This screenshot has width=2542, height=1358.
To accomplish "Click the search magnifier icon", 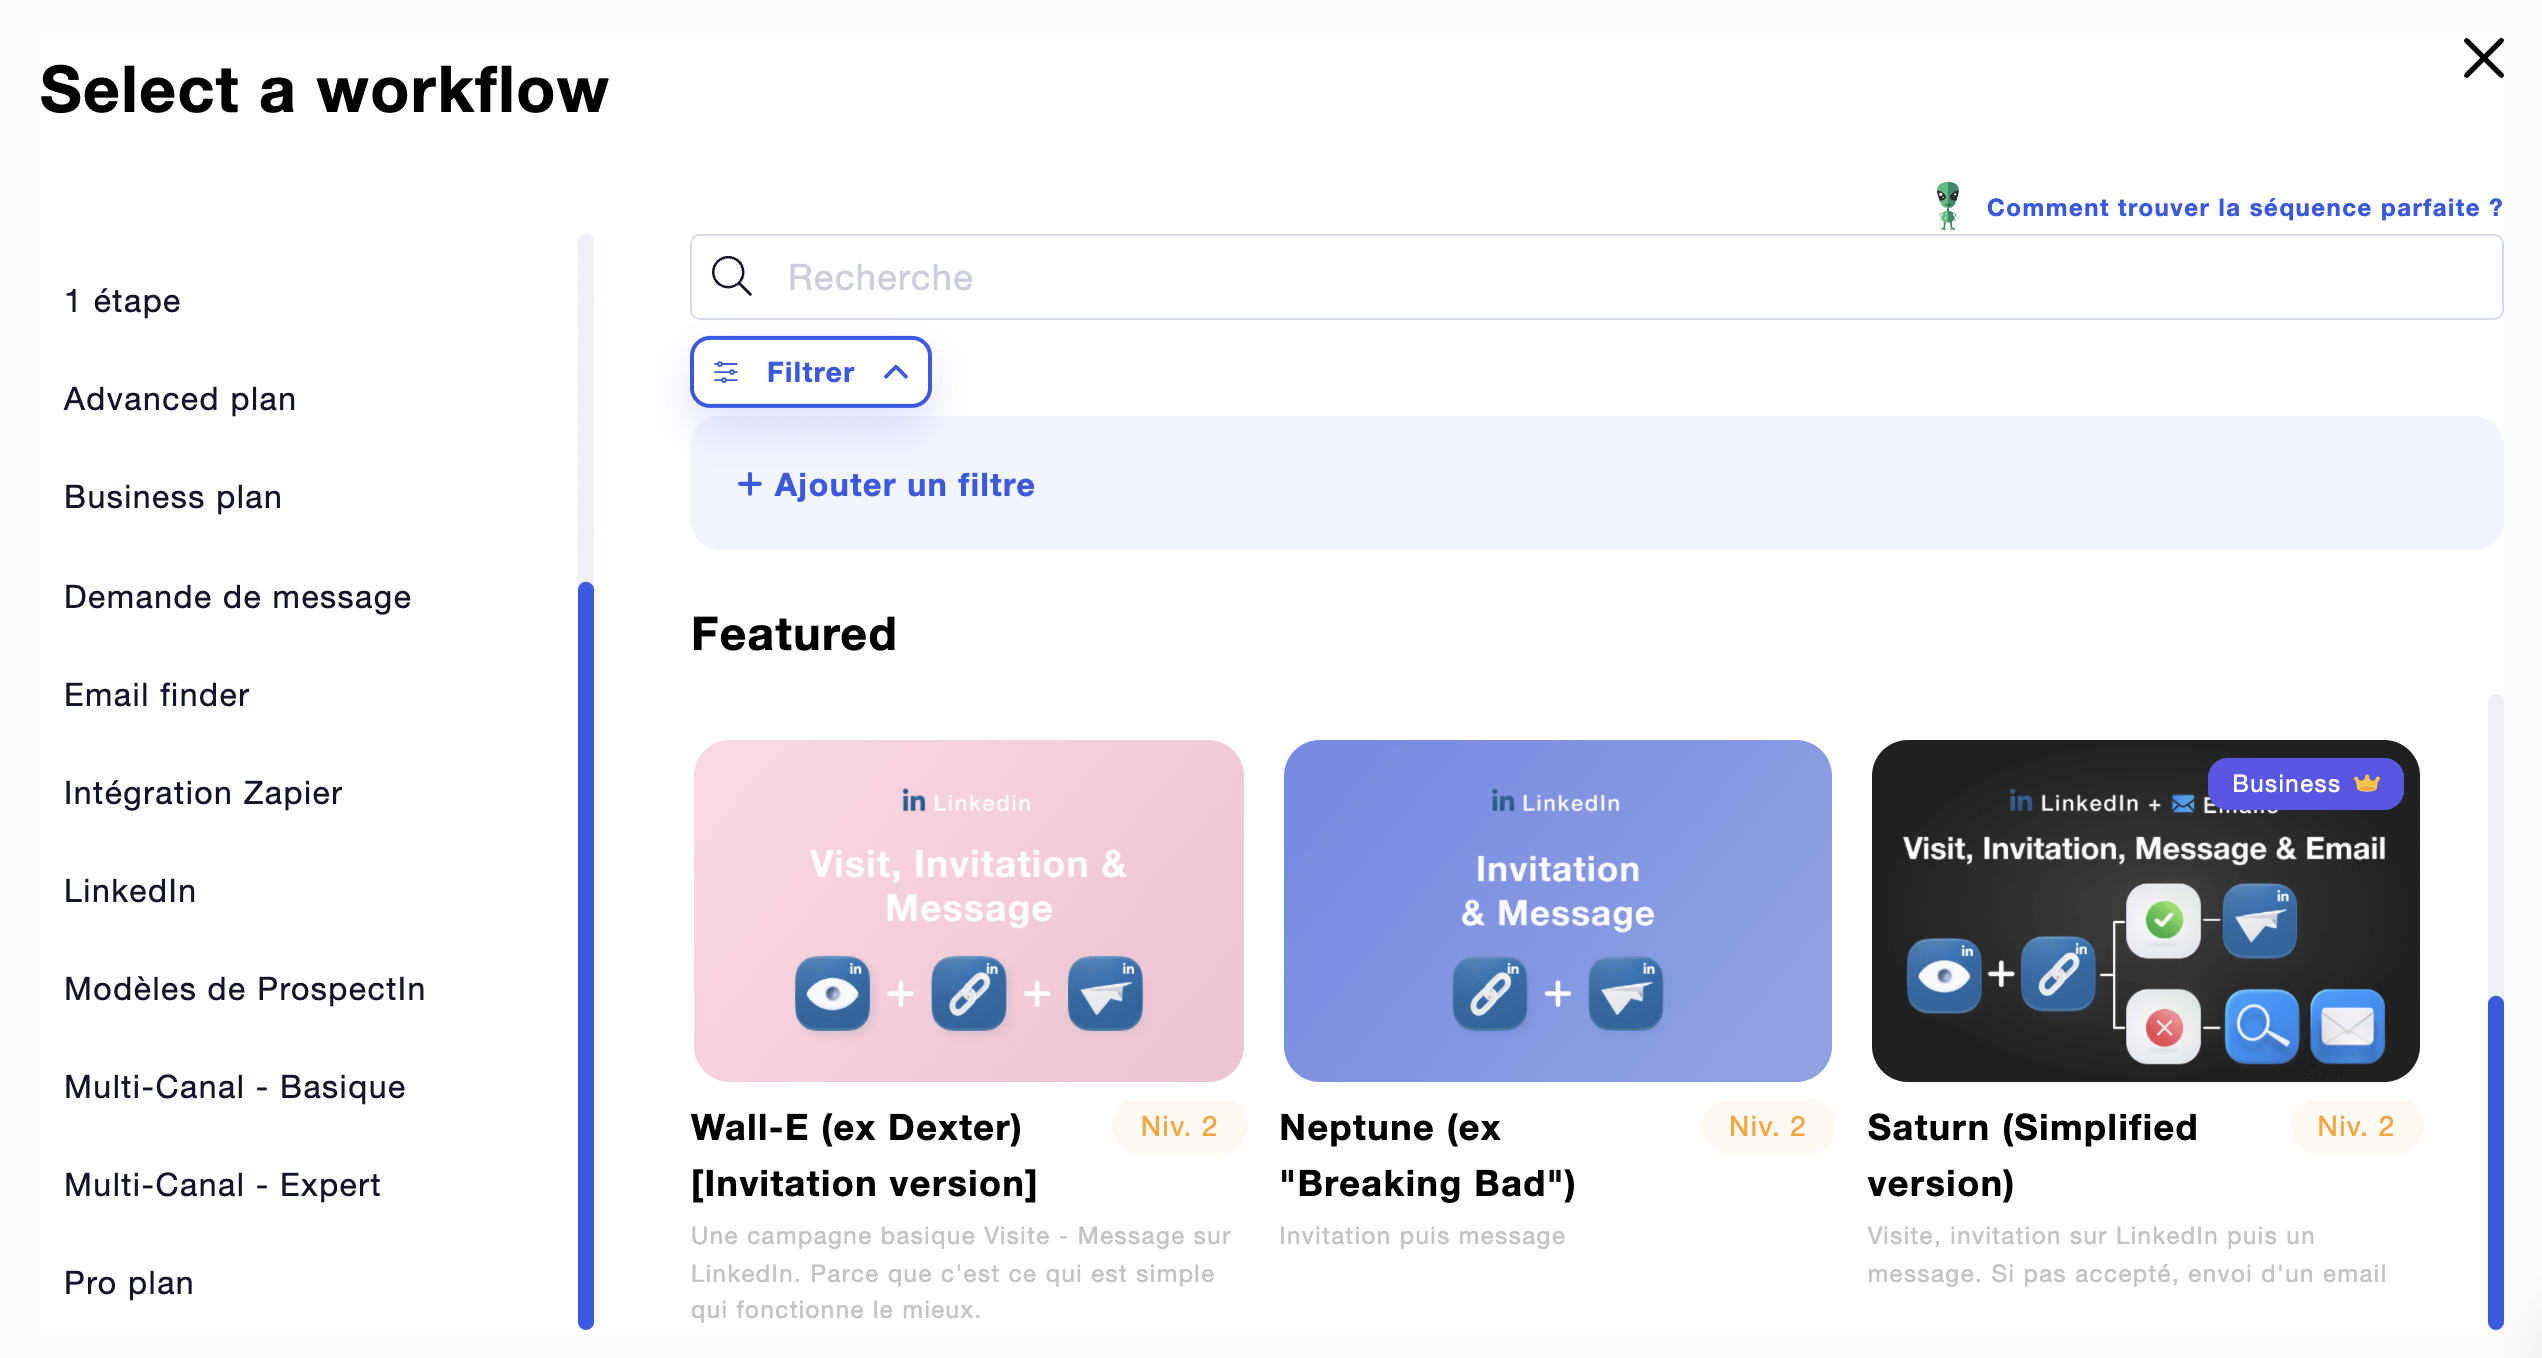I will pyautogui.click(x=731, y=276).
